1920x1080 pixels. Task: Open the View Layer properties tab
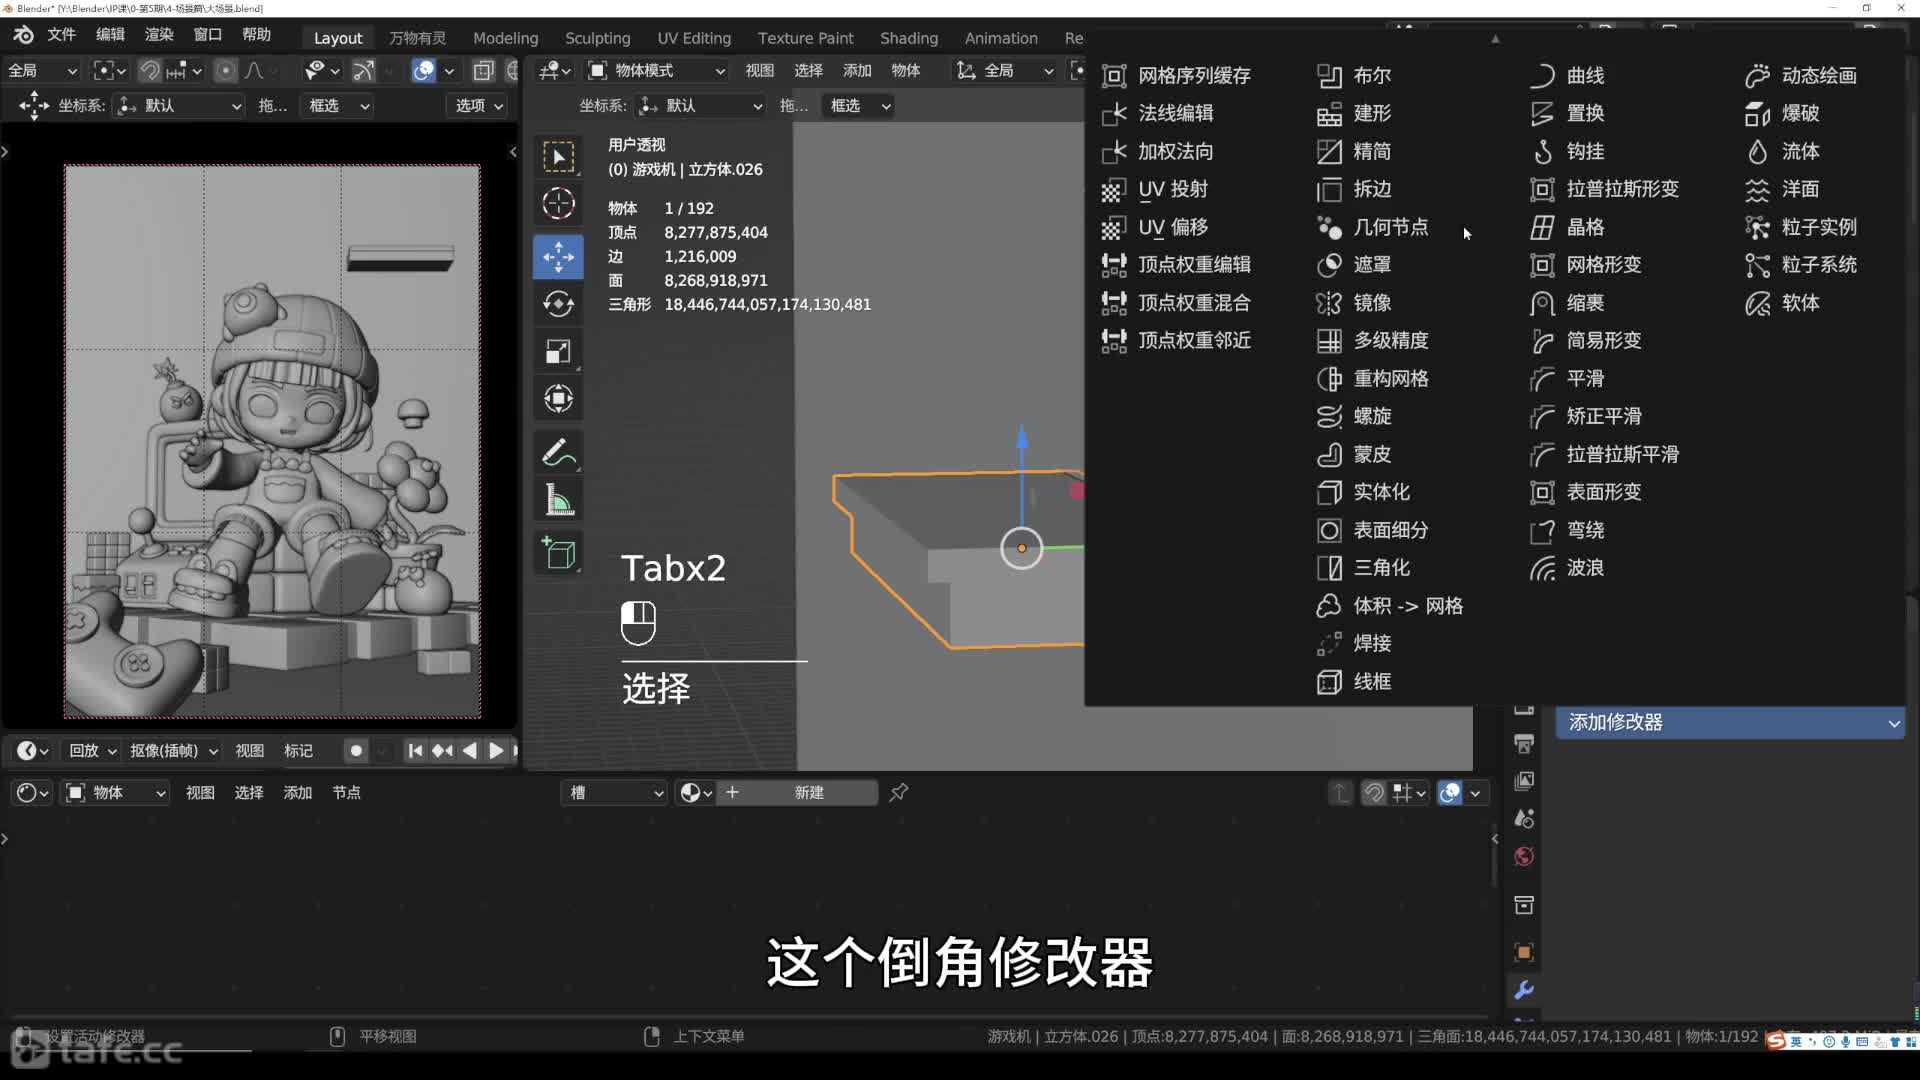(x=1524, y=781)
